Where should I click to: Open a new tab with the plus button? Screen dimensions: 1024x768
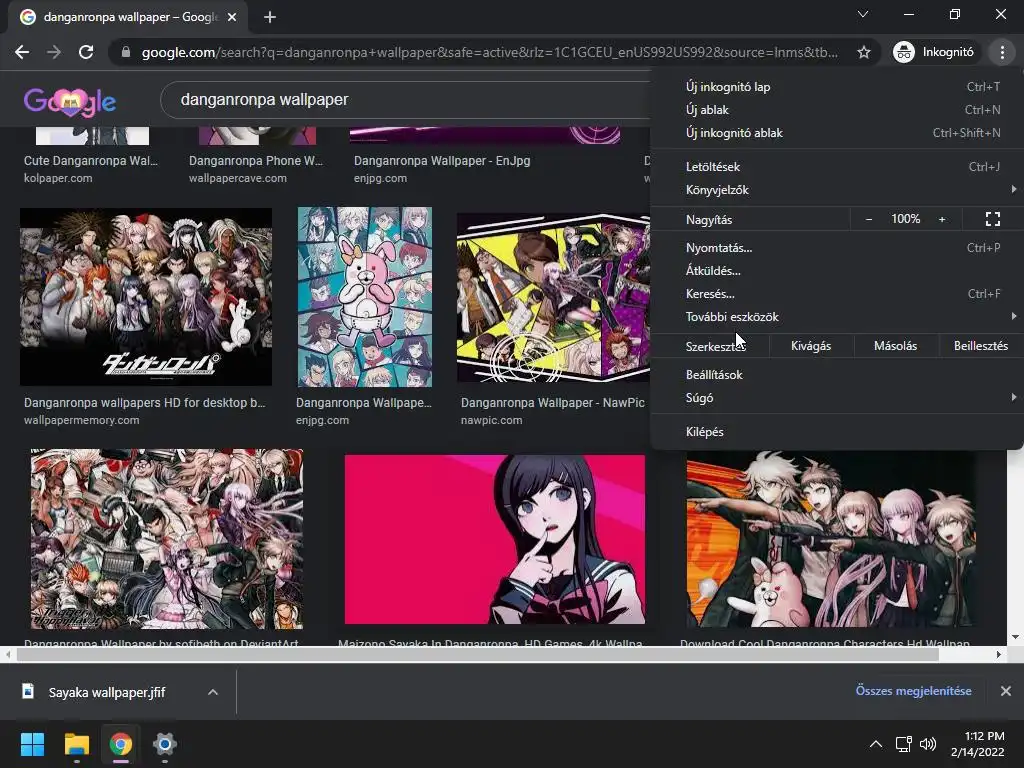pos(270,17)
